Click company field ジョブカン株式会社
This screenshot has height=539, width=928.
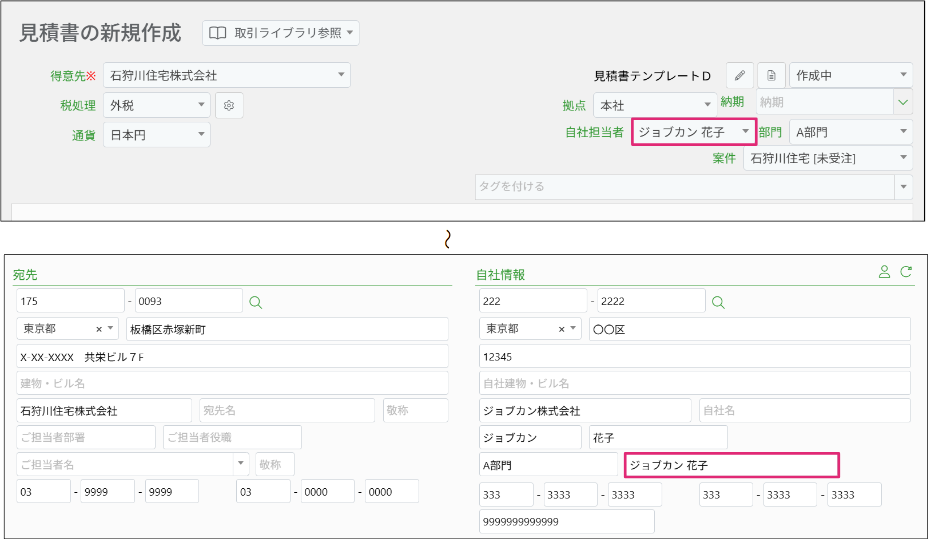(x=585, y=411)
